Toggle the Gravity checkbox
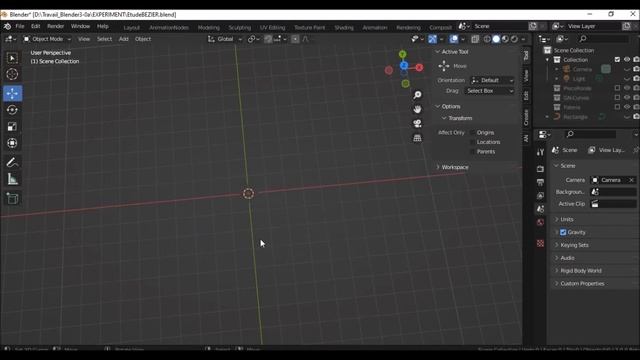 (x=563, y=232)
